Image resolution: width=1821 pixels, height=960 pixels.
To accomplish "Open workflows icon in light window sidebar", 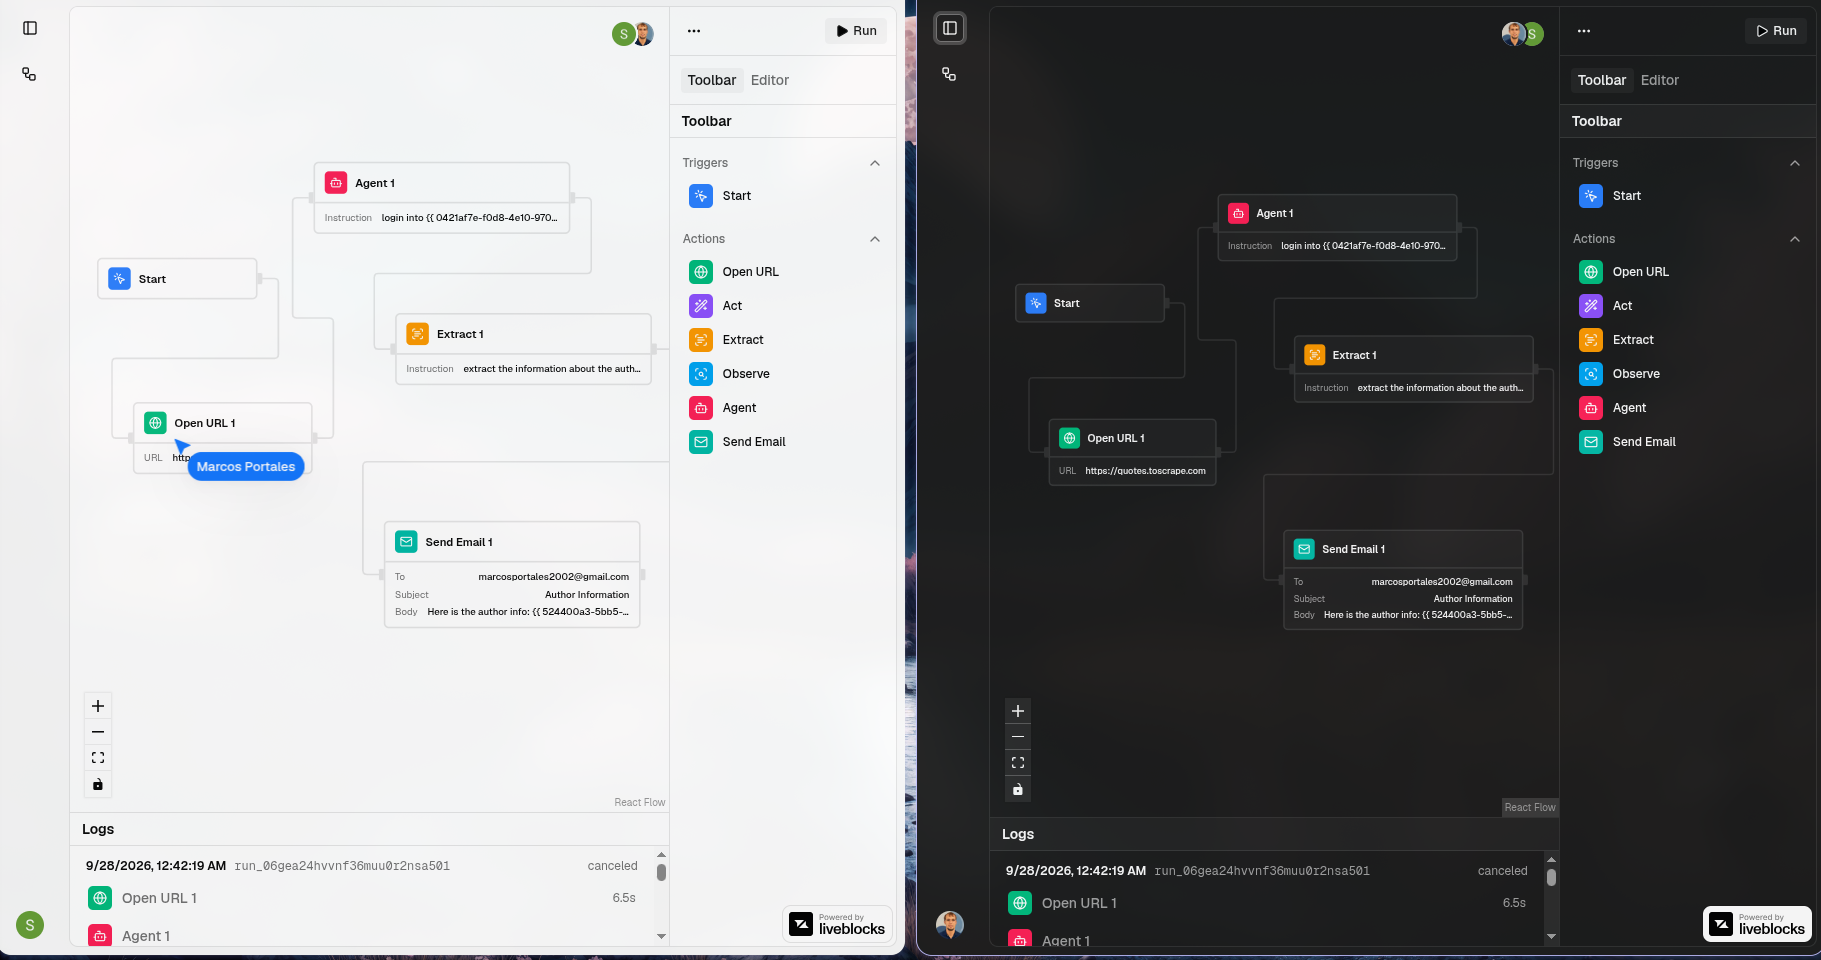I will [29, 74].
